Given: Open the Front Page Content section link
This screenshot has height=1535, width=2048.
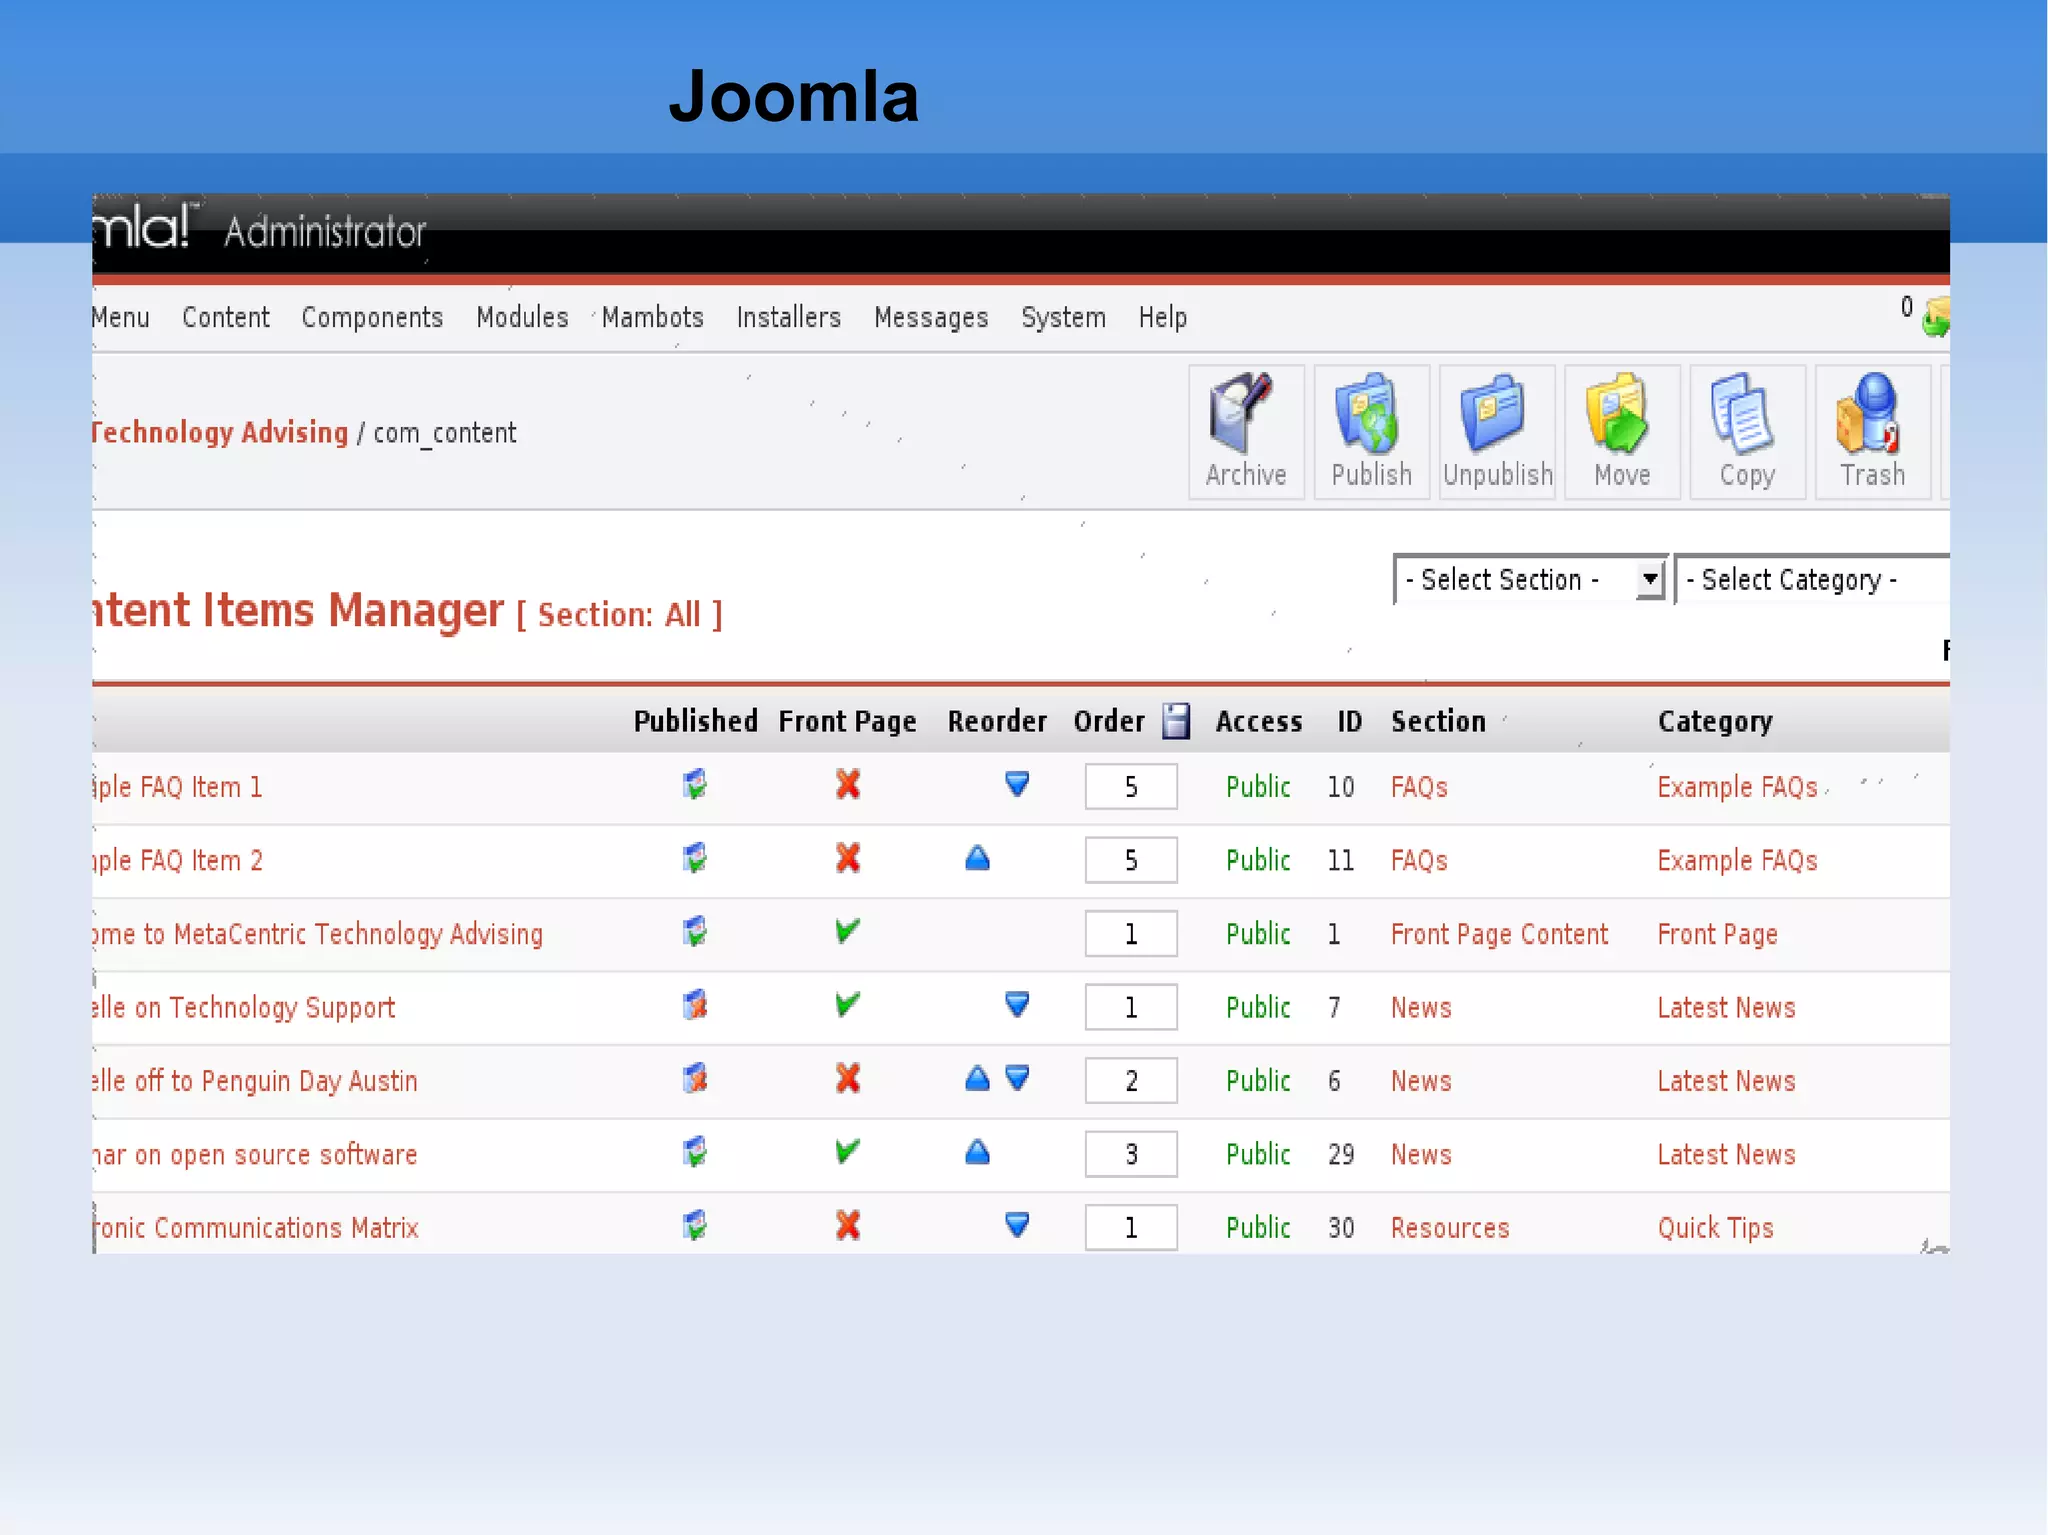Looking at the screenshot, I should [x=1498, y=934].
